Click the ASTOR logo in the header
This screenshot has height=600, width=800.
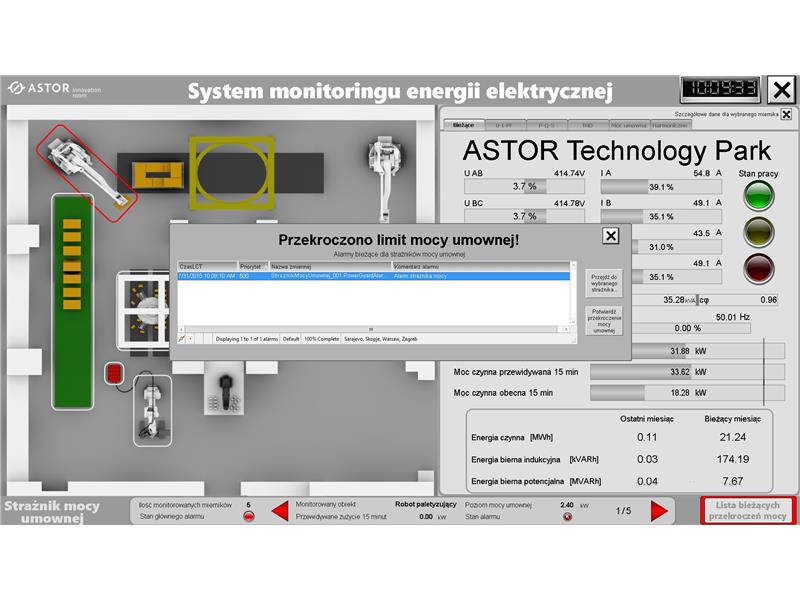coord(54,89)
